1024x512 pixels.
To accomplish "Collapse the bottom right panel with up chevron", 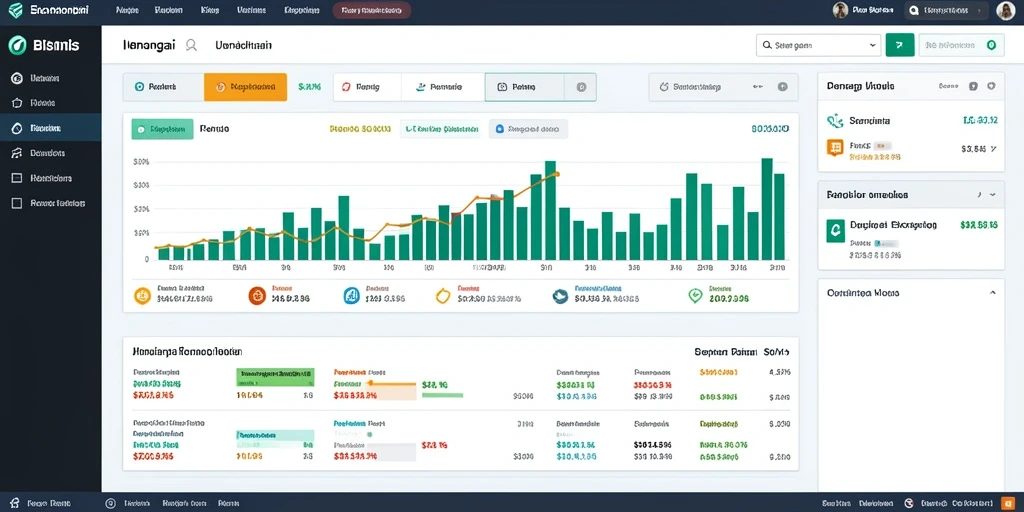I will point(993,293).
